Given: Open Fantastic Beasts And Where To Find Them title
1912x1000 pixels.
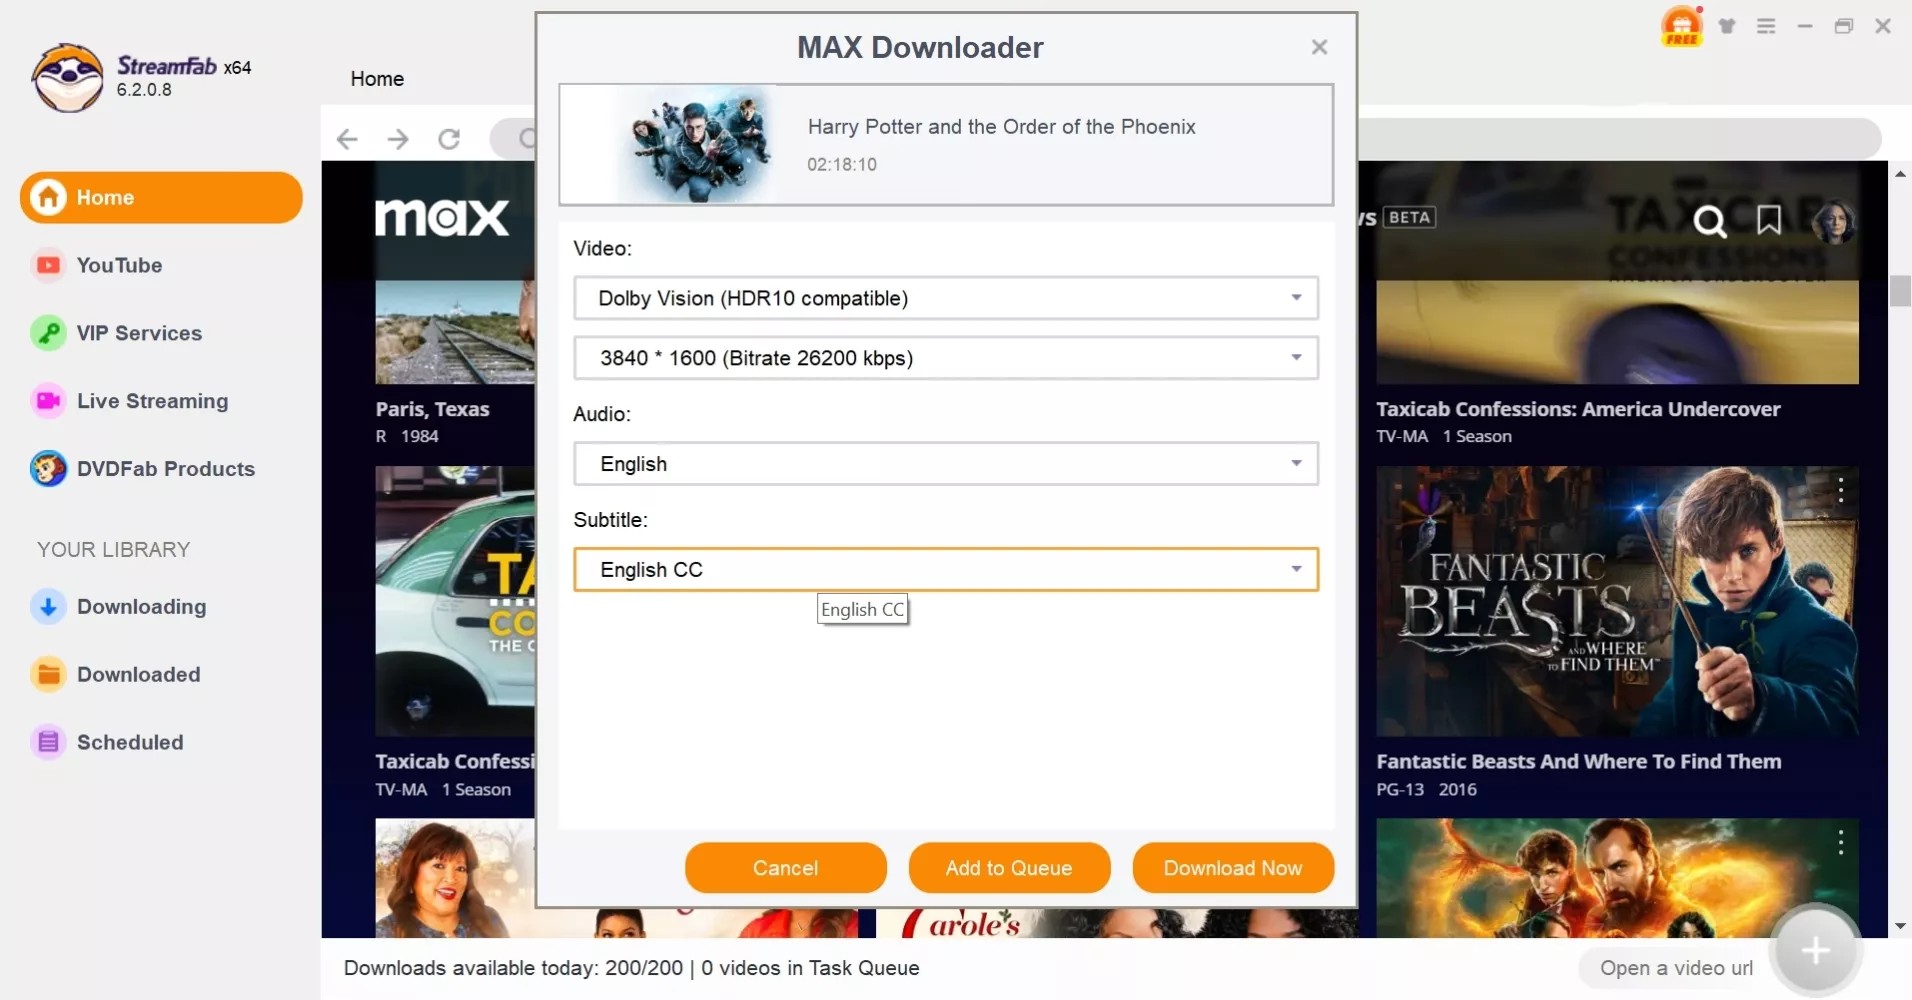Looking at the screenshot, I should click(1578, 762).
